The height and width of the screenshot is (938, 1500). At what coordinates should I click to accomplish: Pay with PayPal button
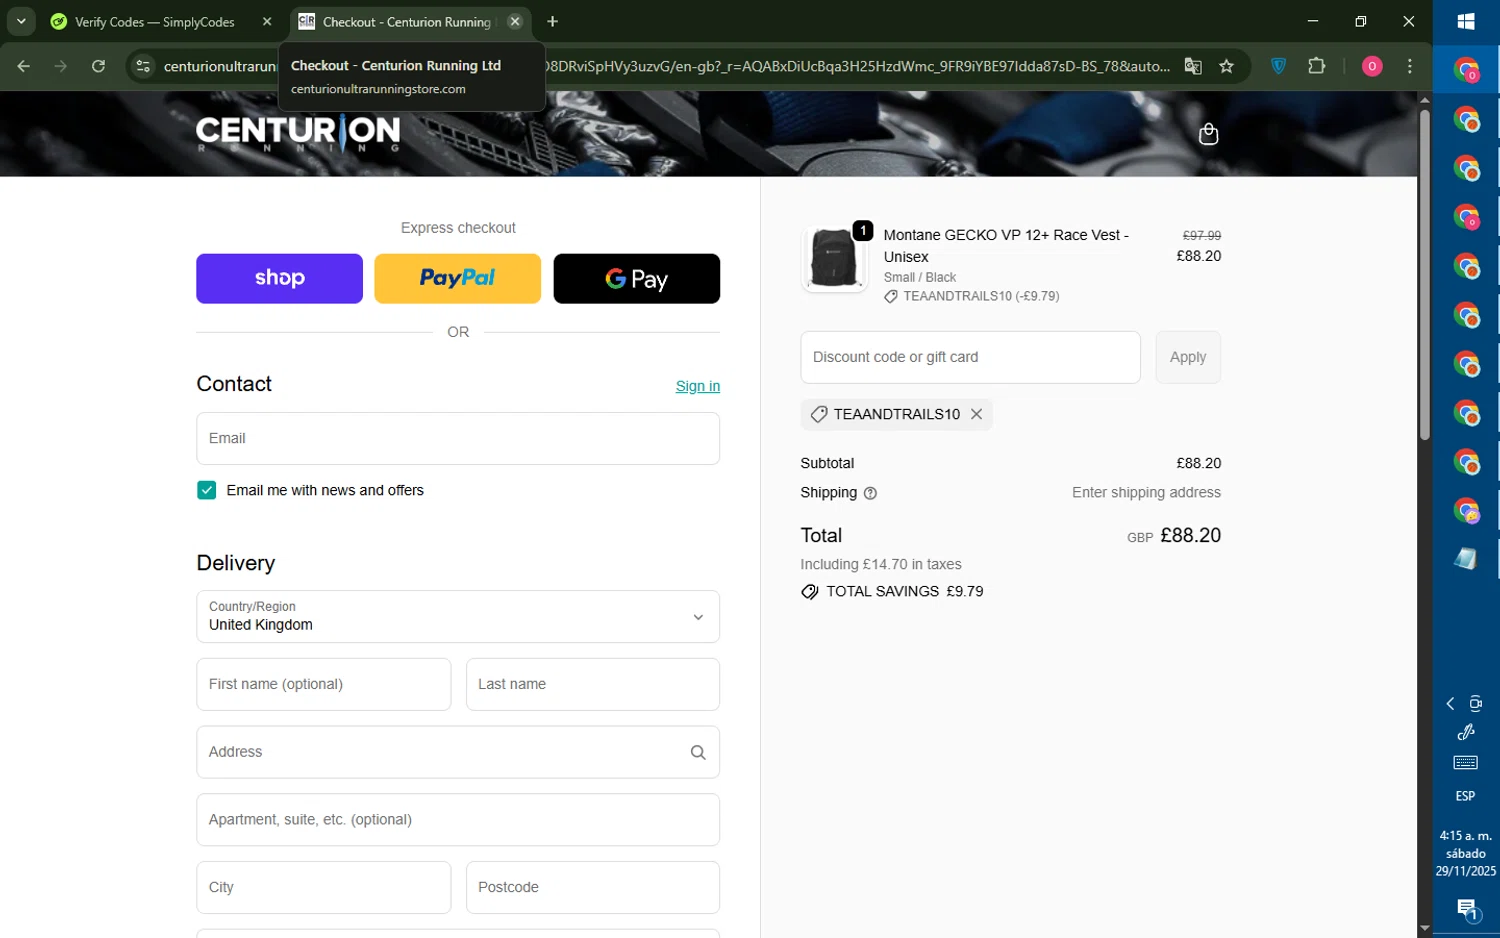(457, 278)
